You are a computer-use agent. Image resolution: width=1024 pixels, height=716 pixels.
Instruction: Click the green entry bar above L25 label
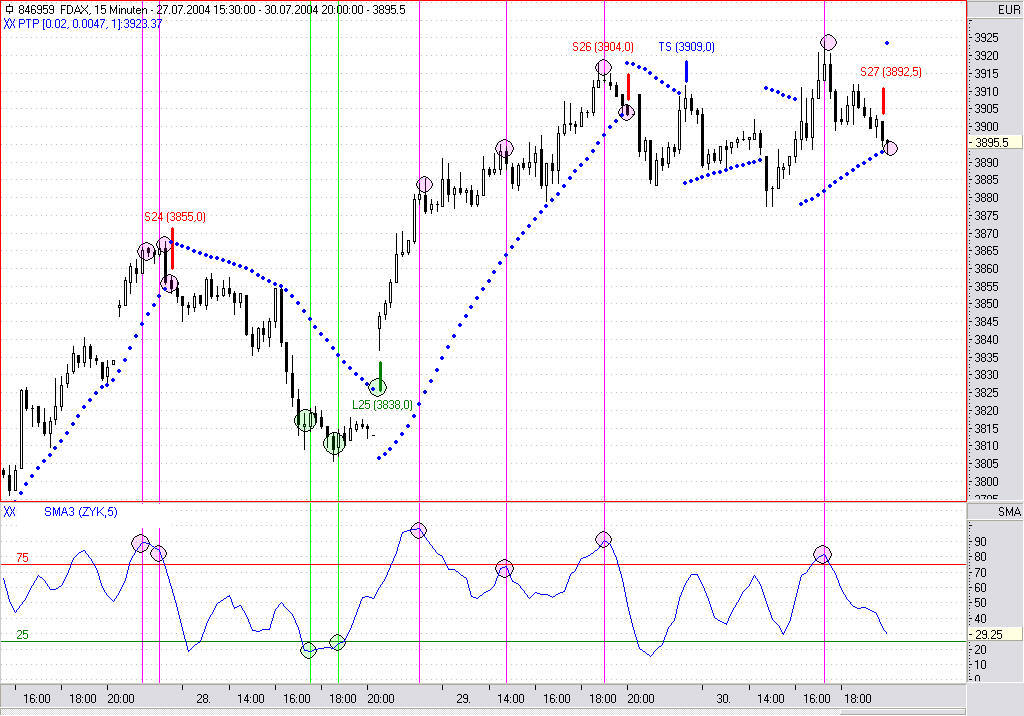click(381, 377)
